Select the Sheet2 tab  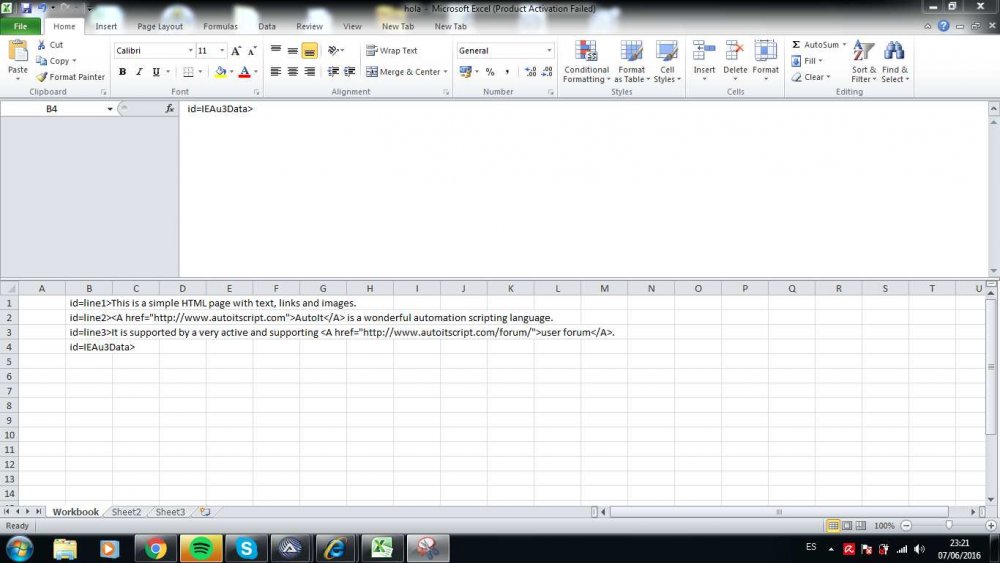126,511
